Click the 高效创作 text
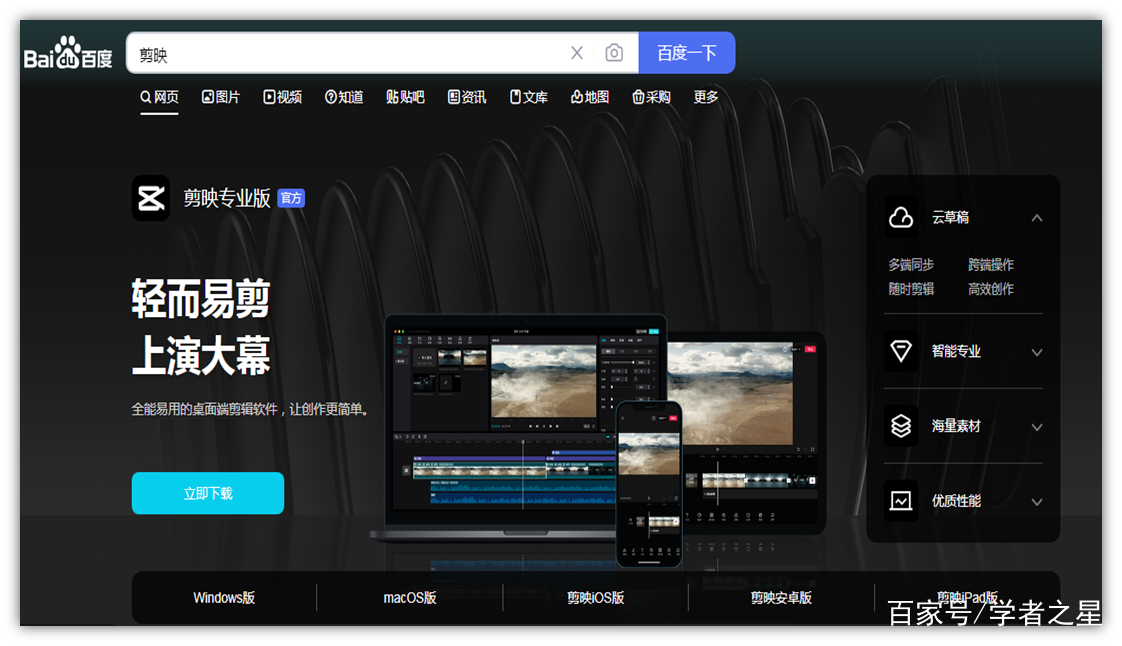Screen dimensions: 1122x646 pos(991,289)
